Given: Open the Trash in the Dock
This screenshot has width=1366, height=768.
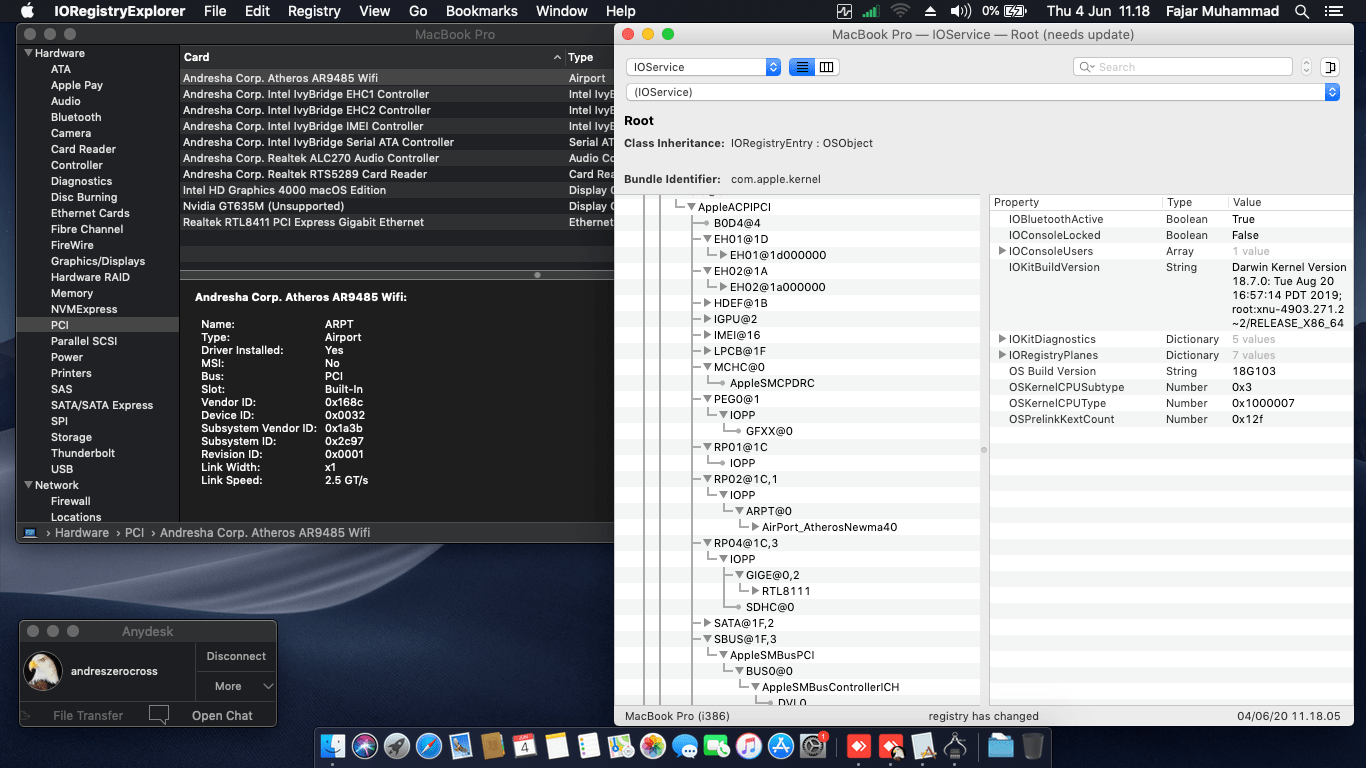Looking at the screenshot, I should tap(1033, 746).
